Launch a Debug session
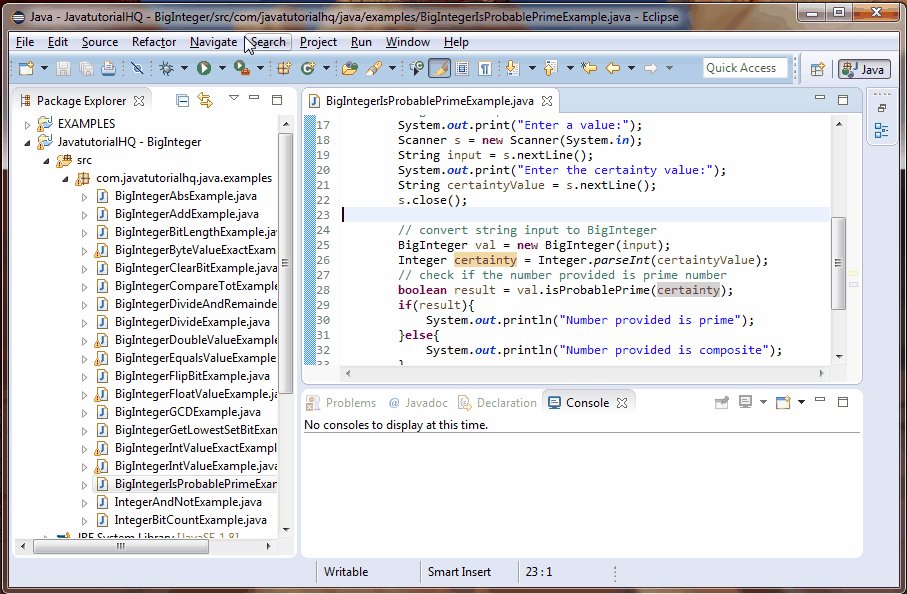Image resolution: width=907 pixels, height=594 pixels. pos(165,68)
